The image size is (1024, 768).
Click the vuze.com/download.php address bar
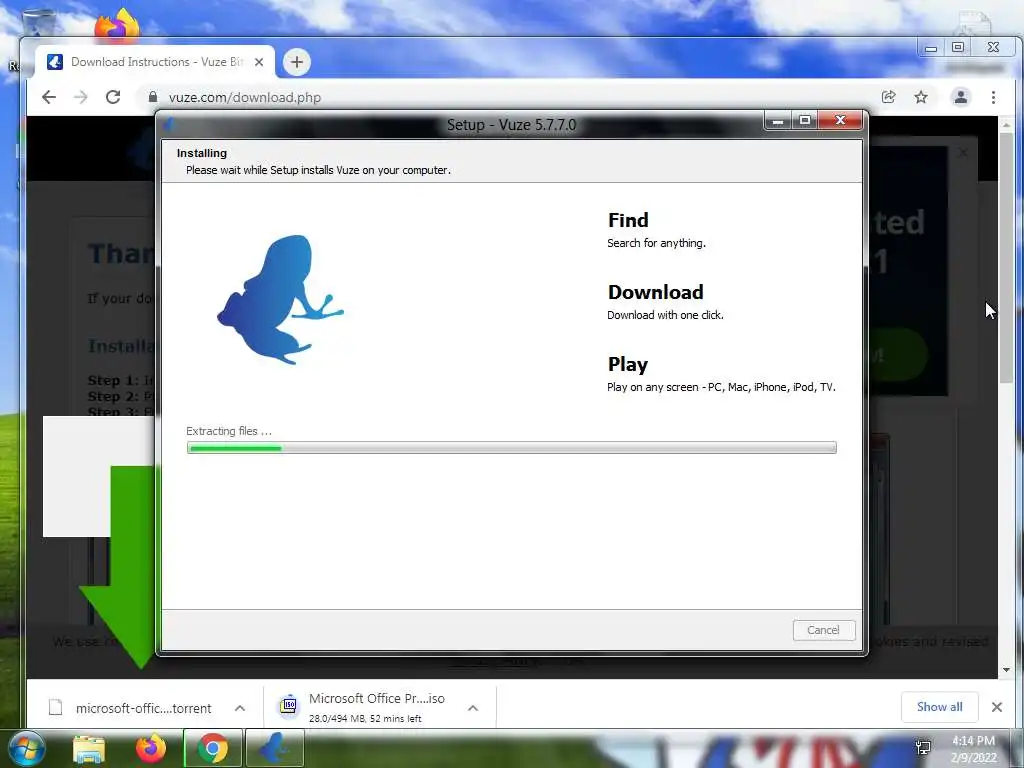click(x=509, y=97)
